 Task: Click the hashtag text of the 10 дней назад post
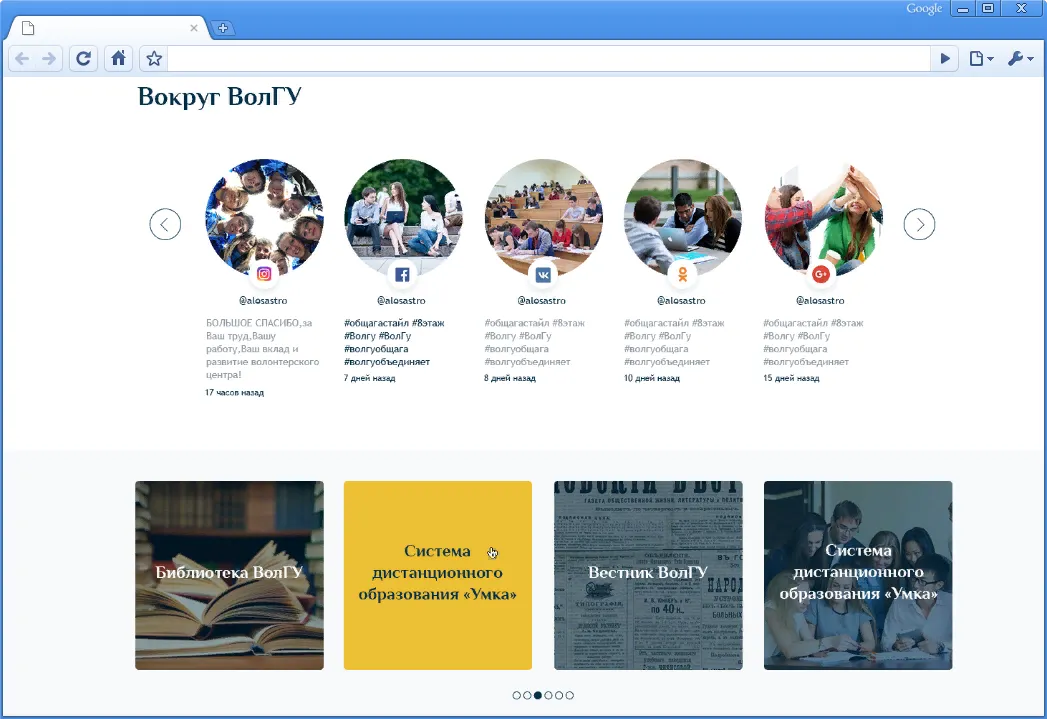point(674,342)
